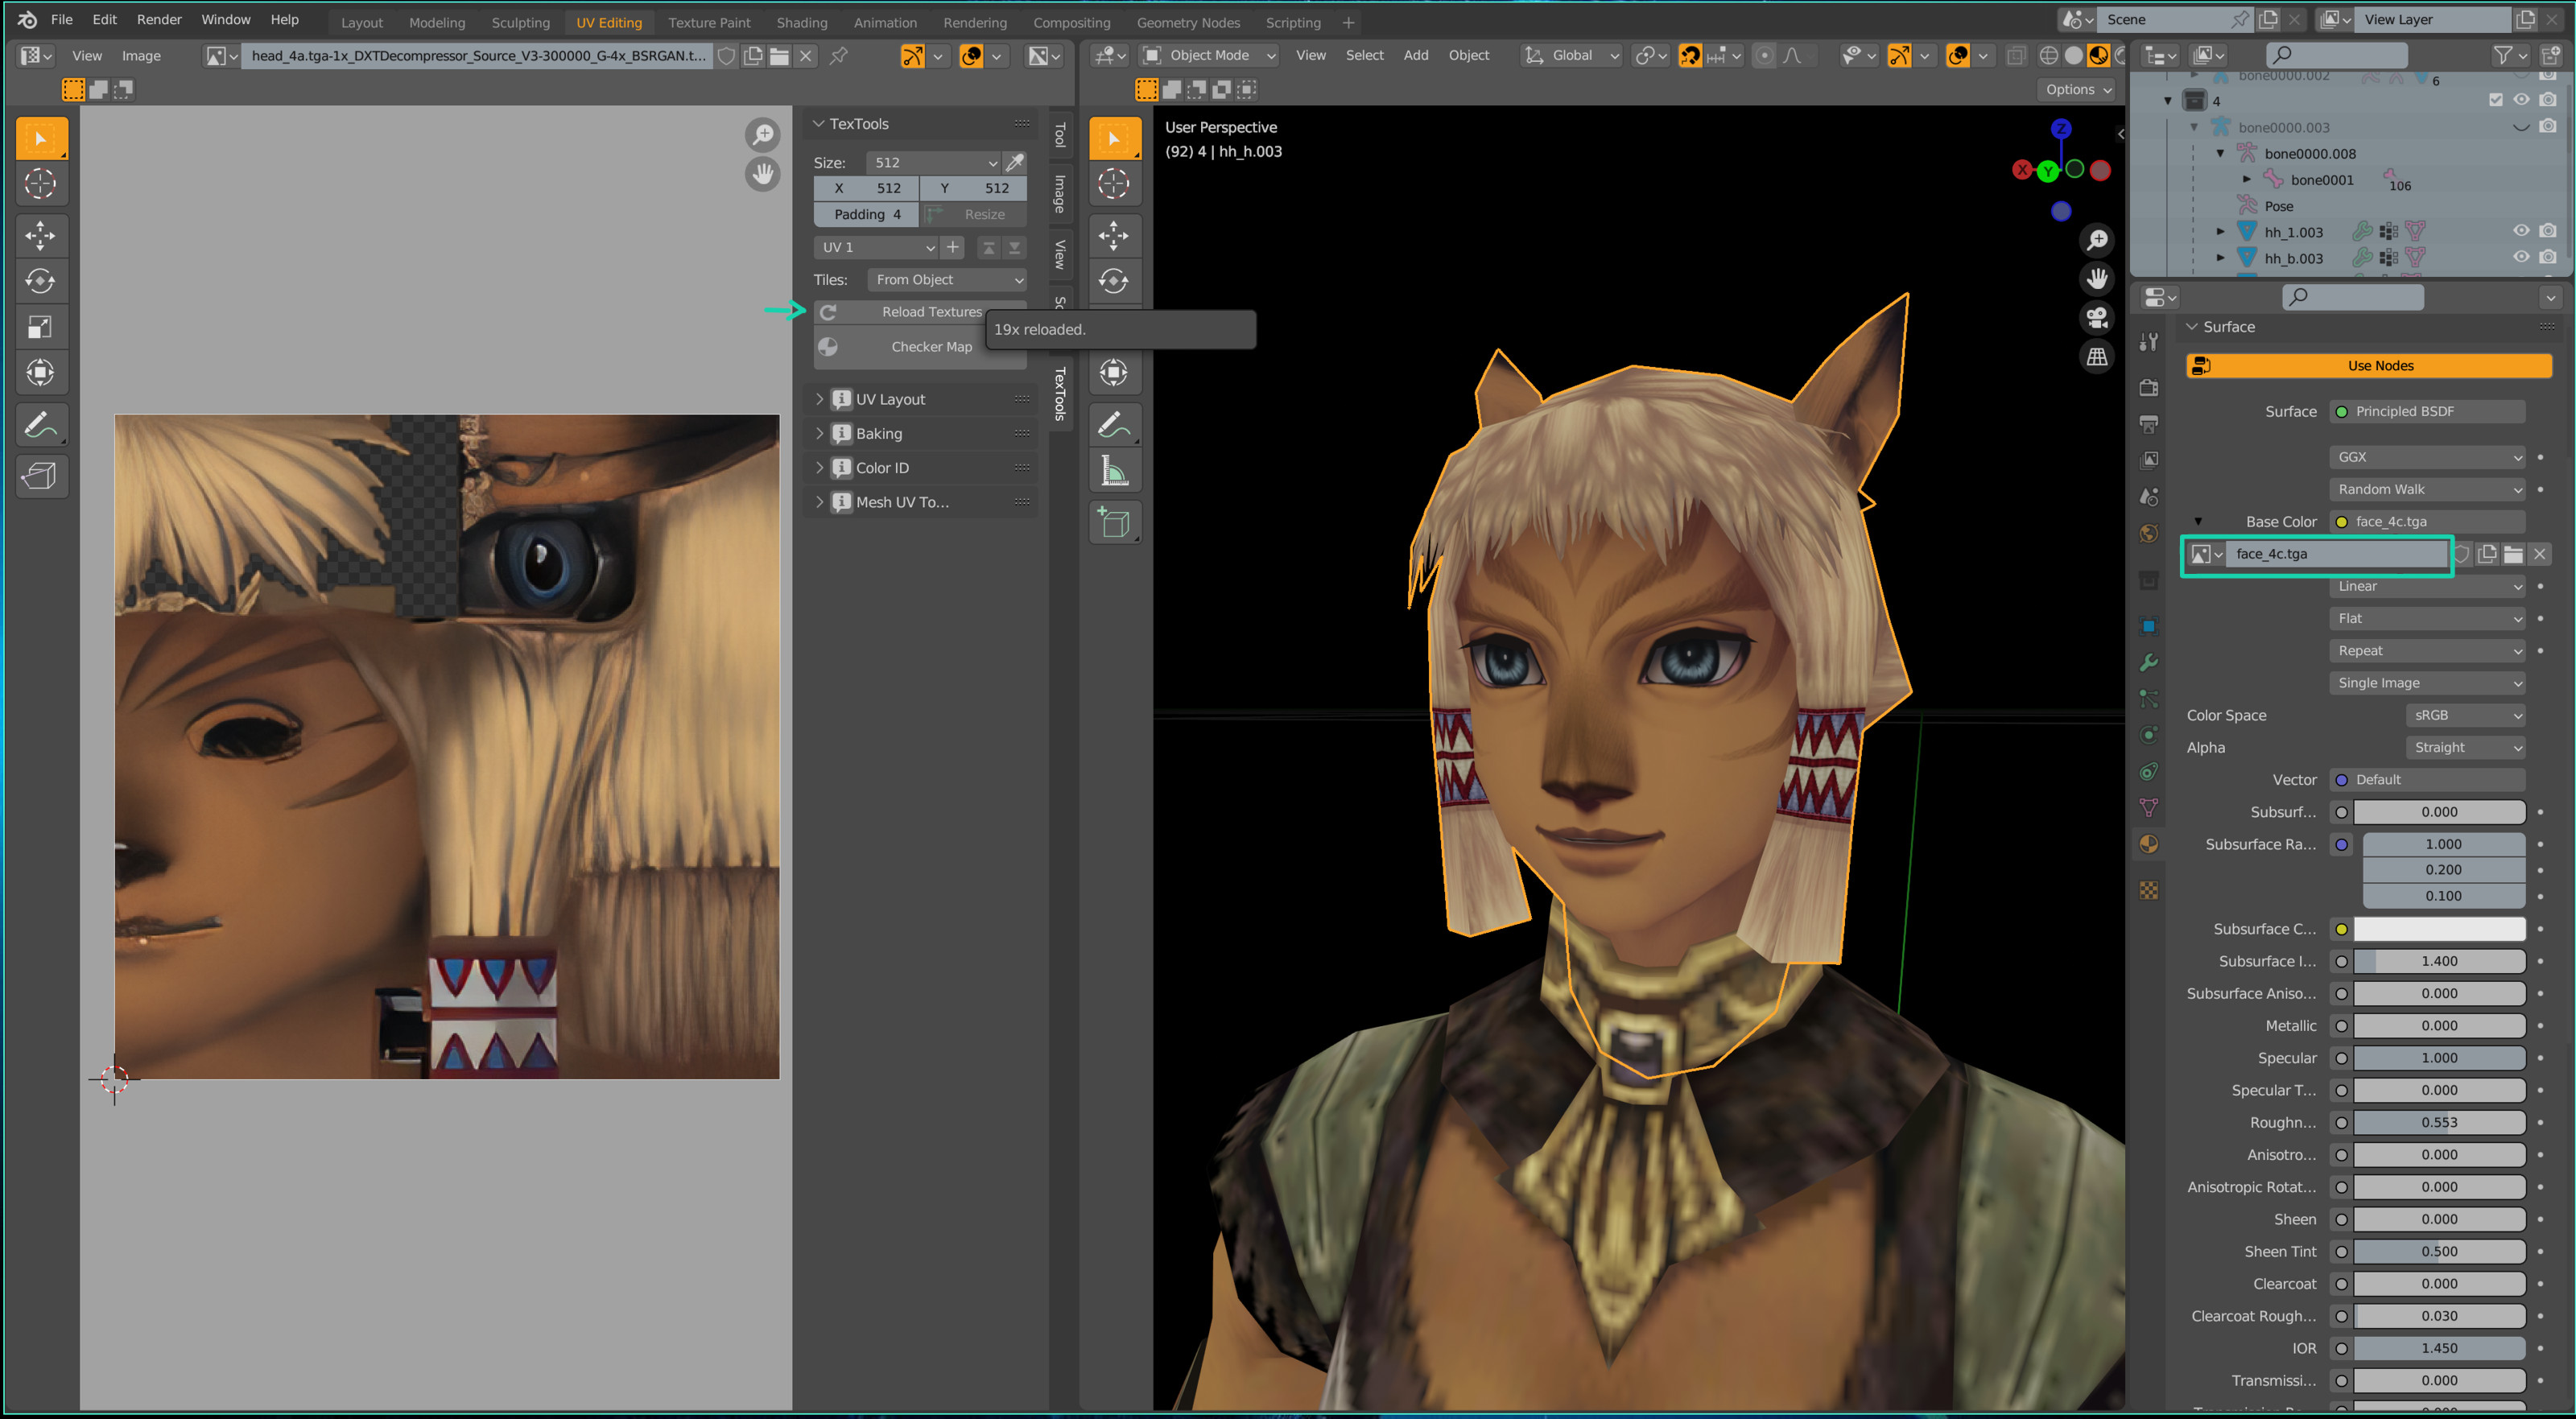Pin the image in the UV editor header
The width and height of the screenshot is (2576, 1419).
click(839, 56)
